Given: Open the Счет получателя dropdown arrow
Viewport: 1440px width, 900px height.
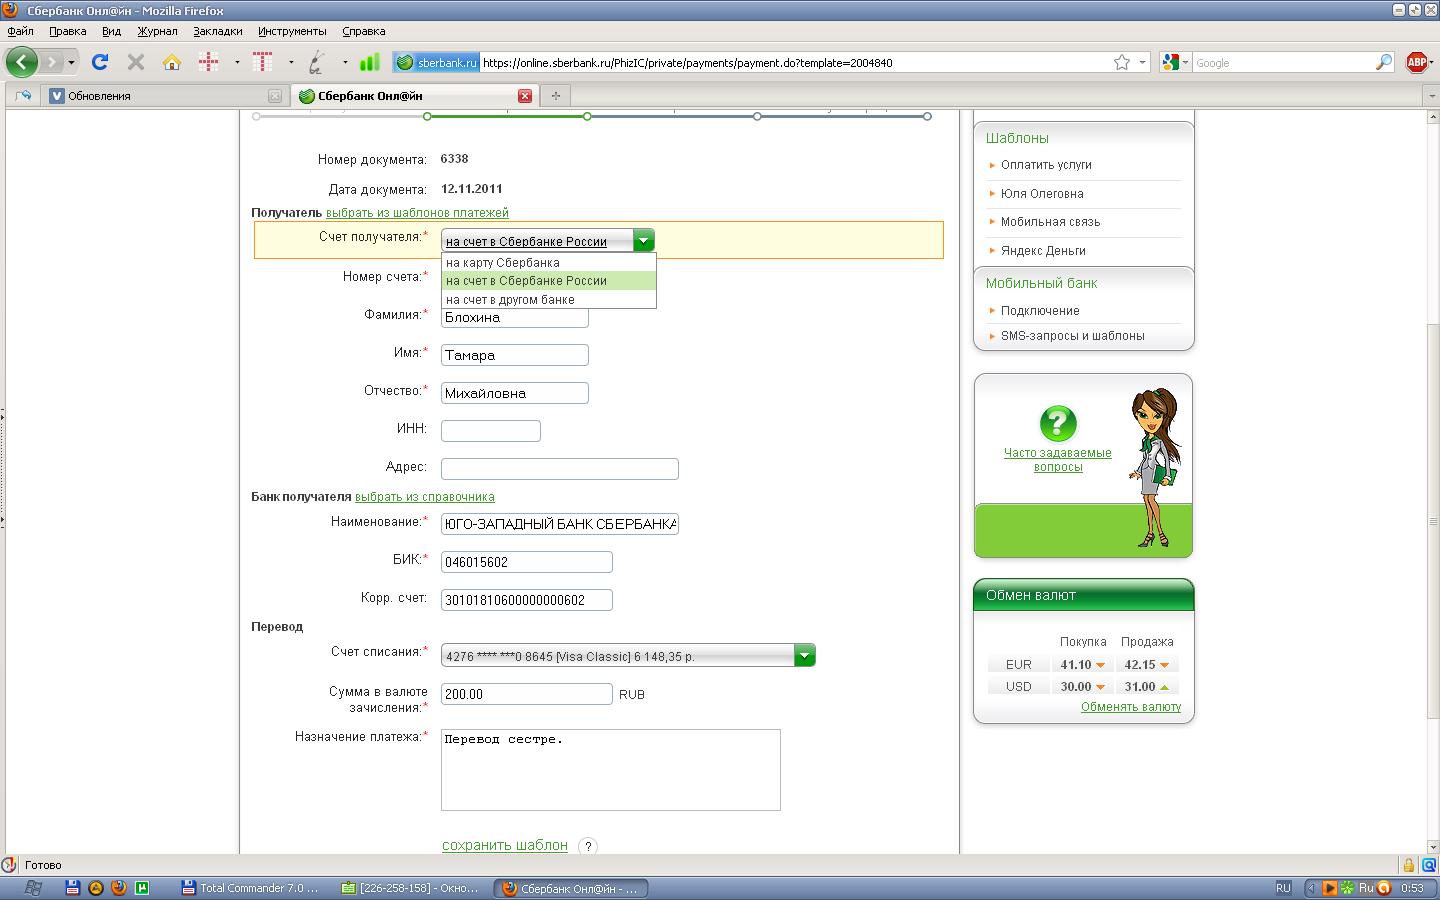Looking at the screenshot, I should 644,240.
